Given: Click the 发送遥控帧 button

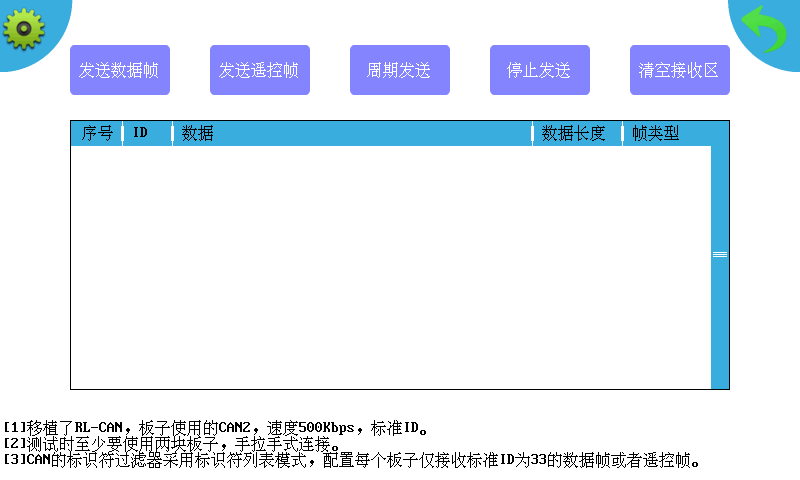Looking at the screenshot, I should click(260, 70).
